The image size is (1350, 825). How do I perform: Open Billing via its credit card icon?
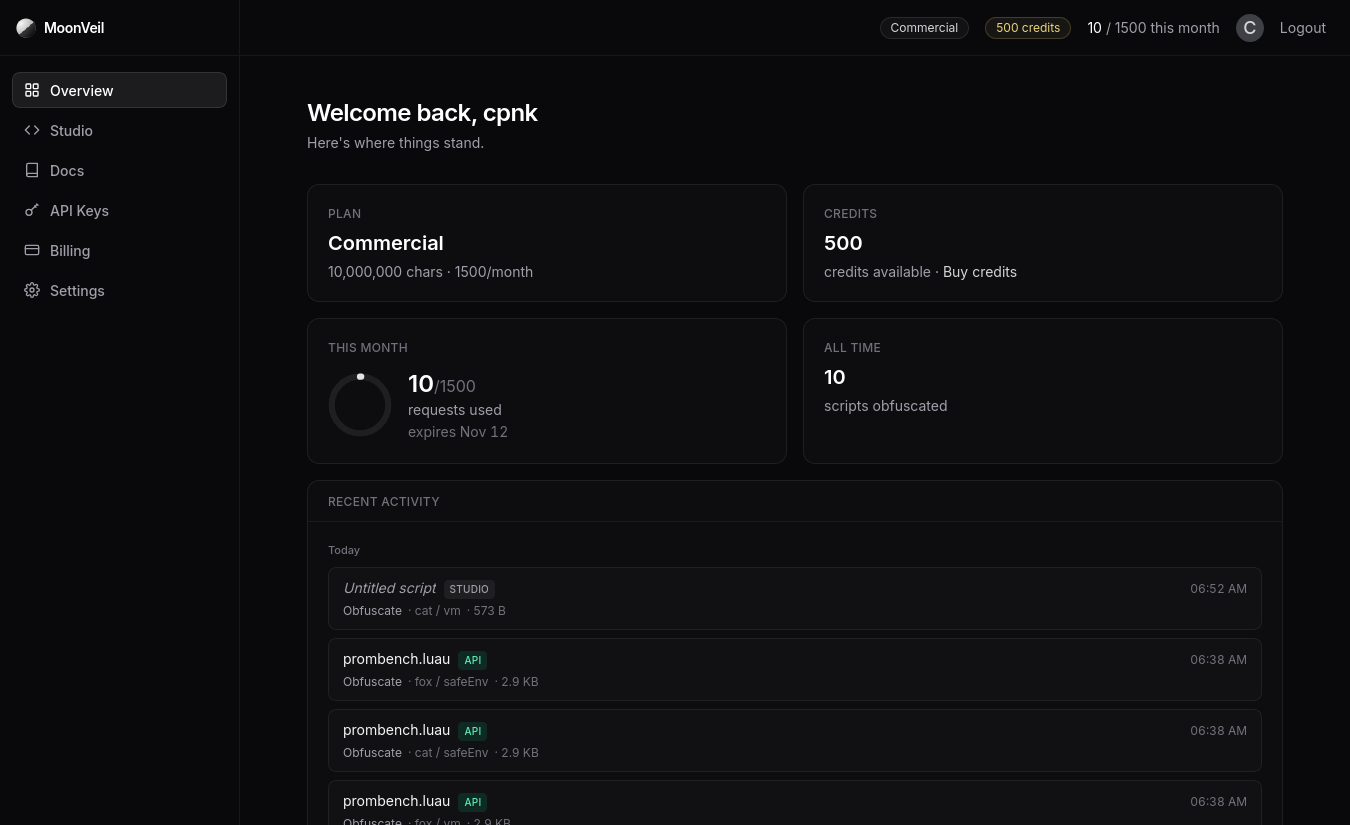click(x=32, y=250)
